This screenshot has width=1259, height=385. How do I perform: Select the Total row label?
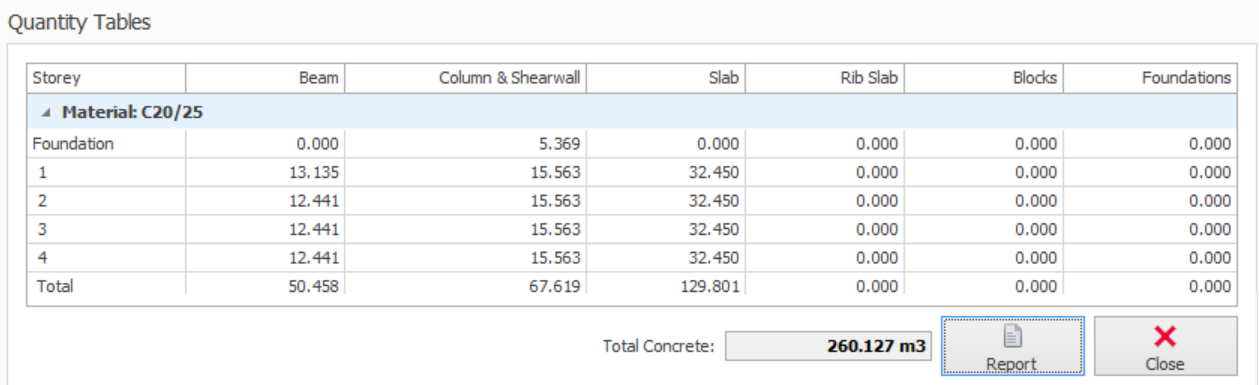(x=55, y=286)
